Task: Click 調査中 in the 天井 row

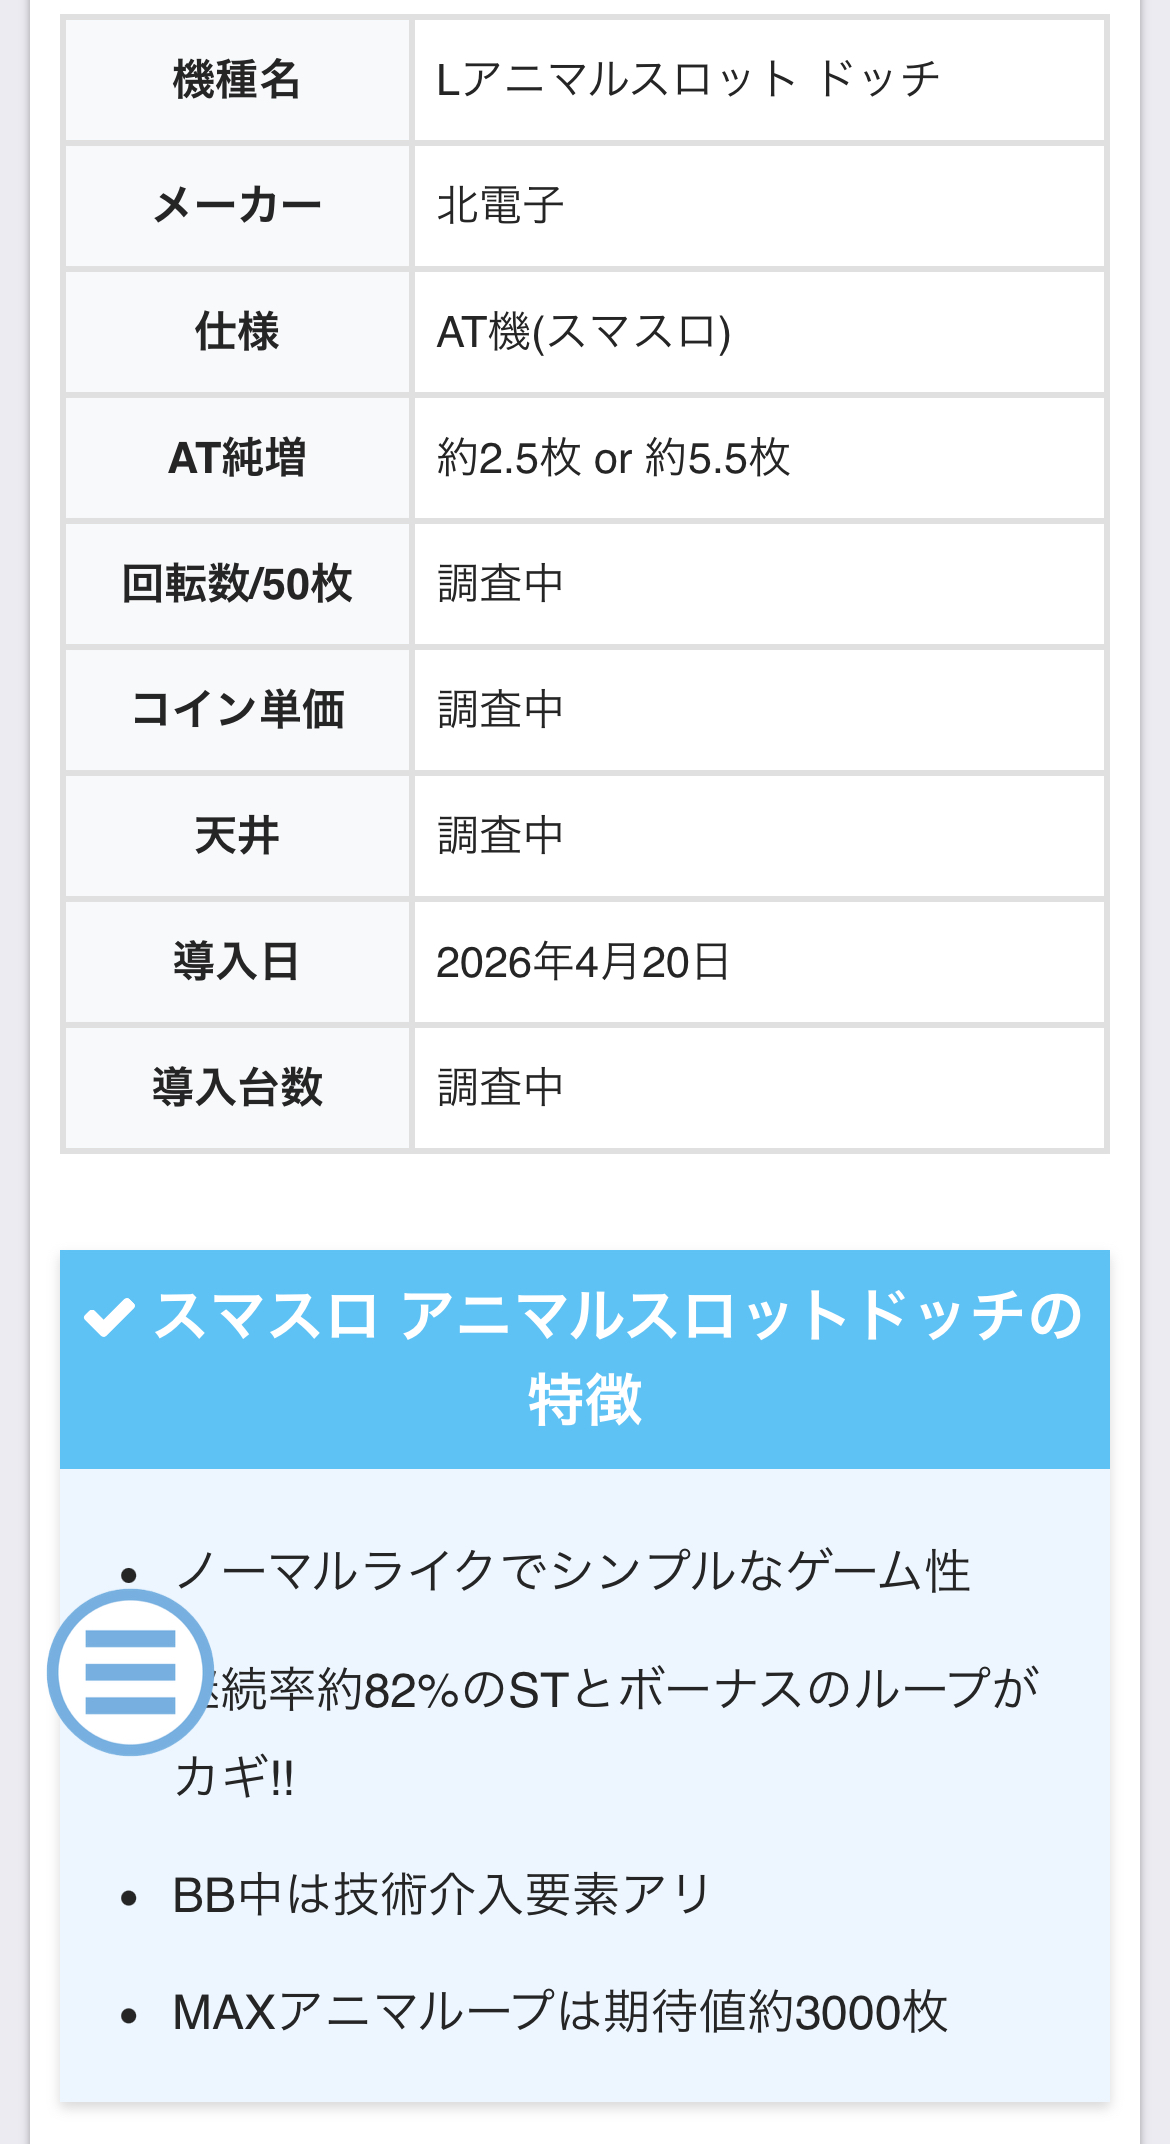Action: click(x=501, y=836)
